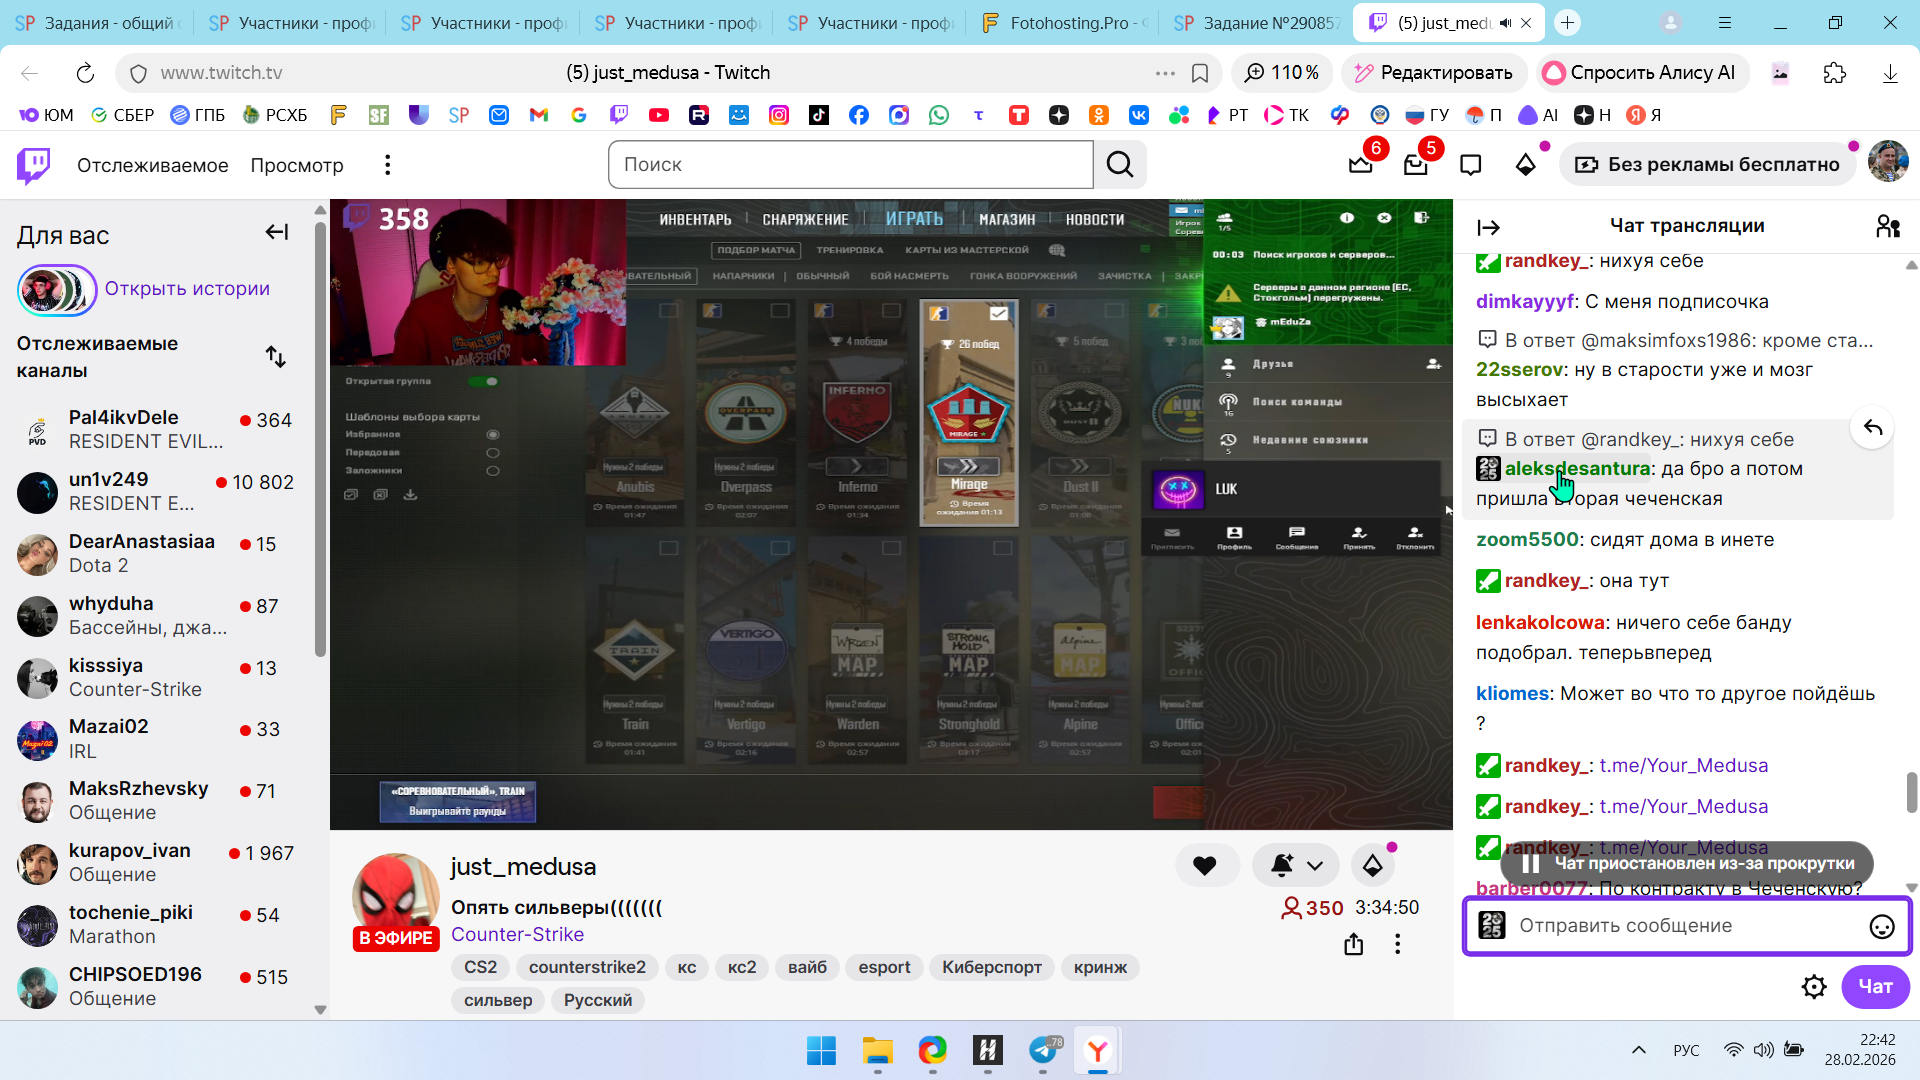Image resolution: width=1920 pixels, height=1080 pixels.
Task: Mute the tab audio speaker icon
Action: [x=1505, y=23]
